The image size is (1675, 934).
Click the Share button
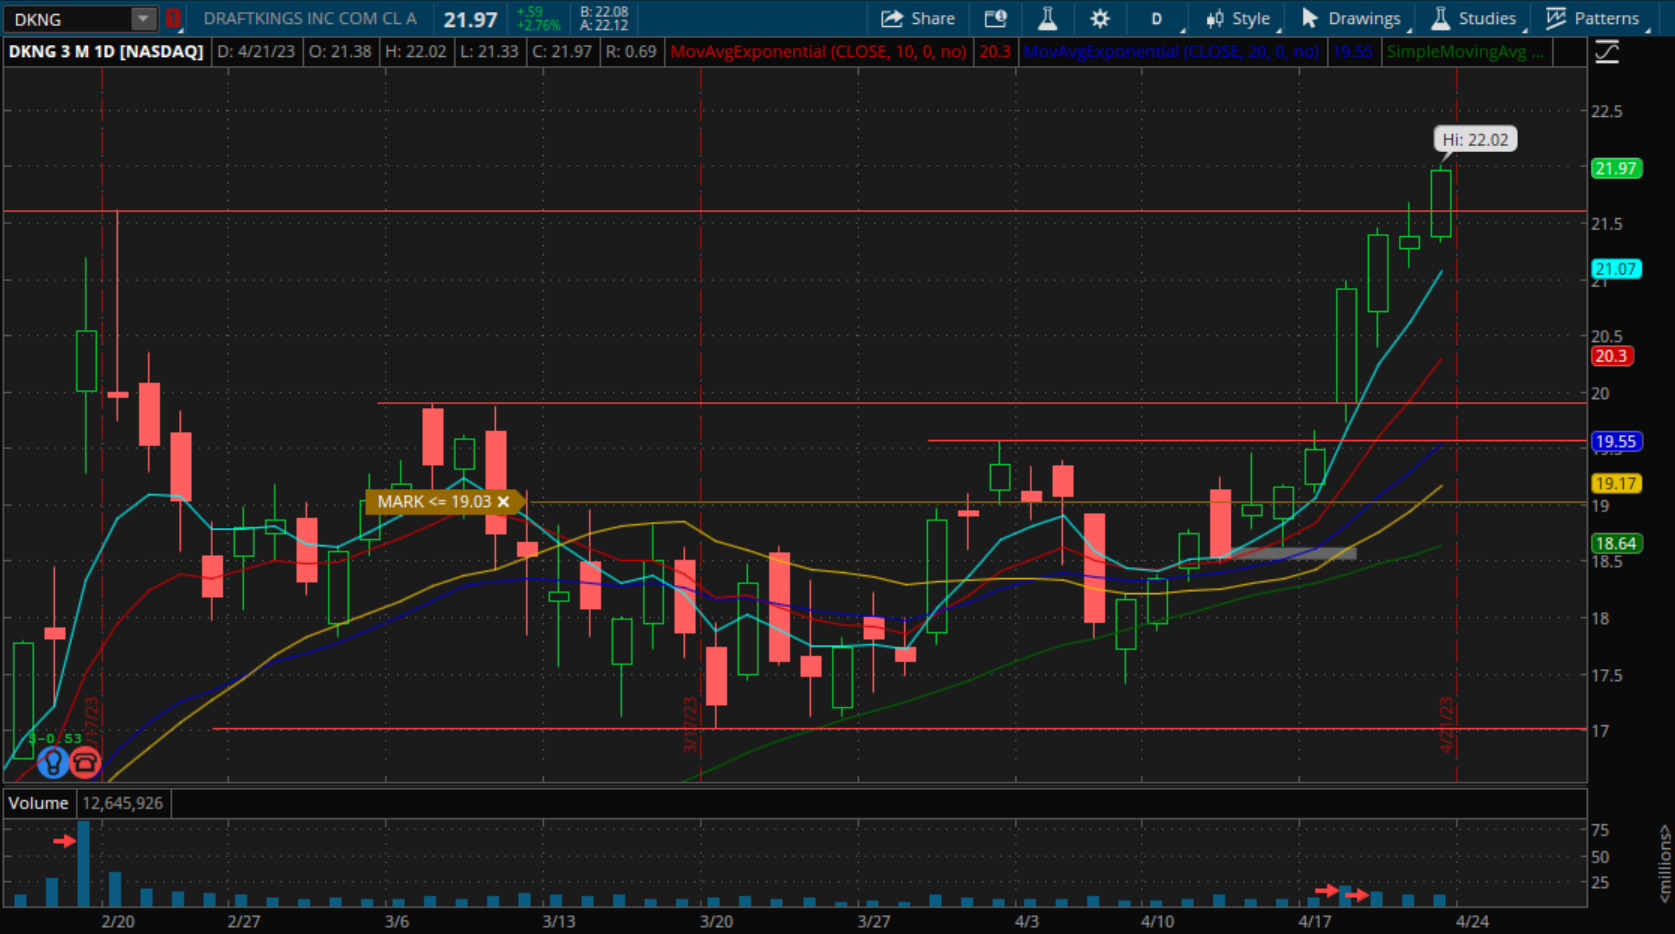(918, 18)
